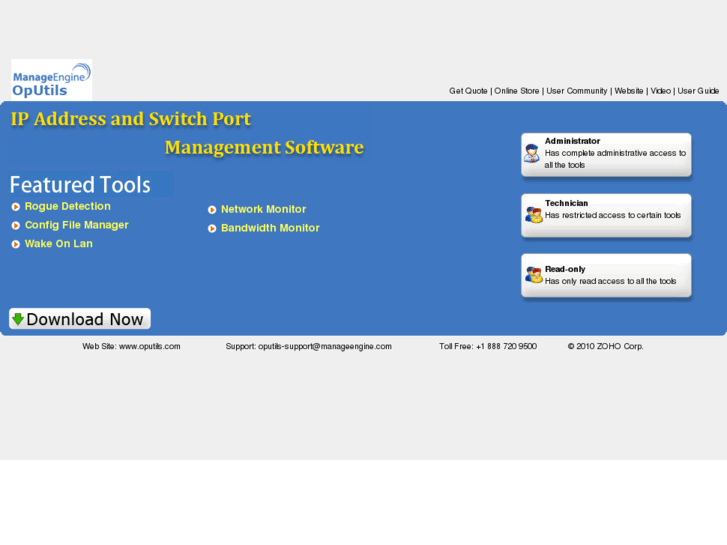This screenshot has height=545, width=727.
Task: Click the orange bullet beside Wake On Lan
Action: [x=16, y=244]
